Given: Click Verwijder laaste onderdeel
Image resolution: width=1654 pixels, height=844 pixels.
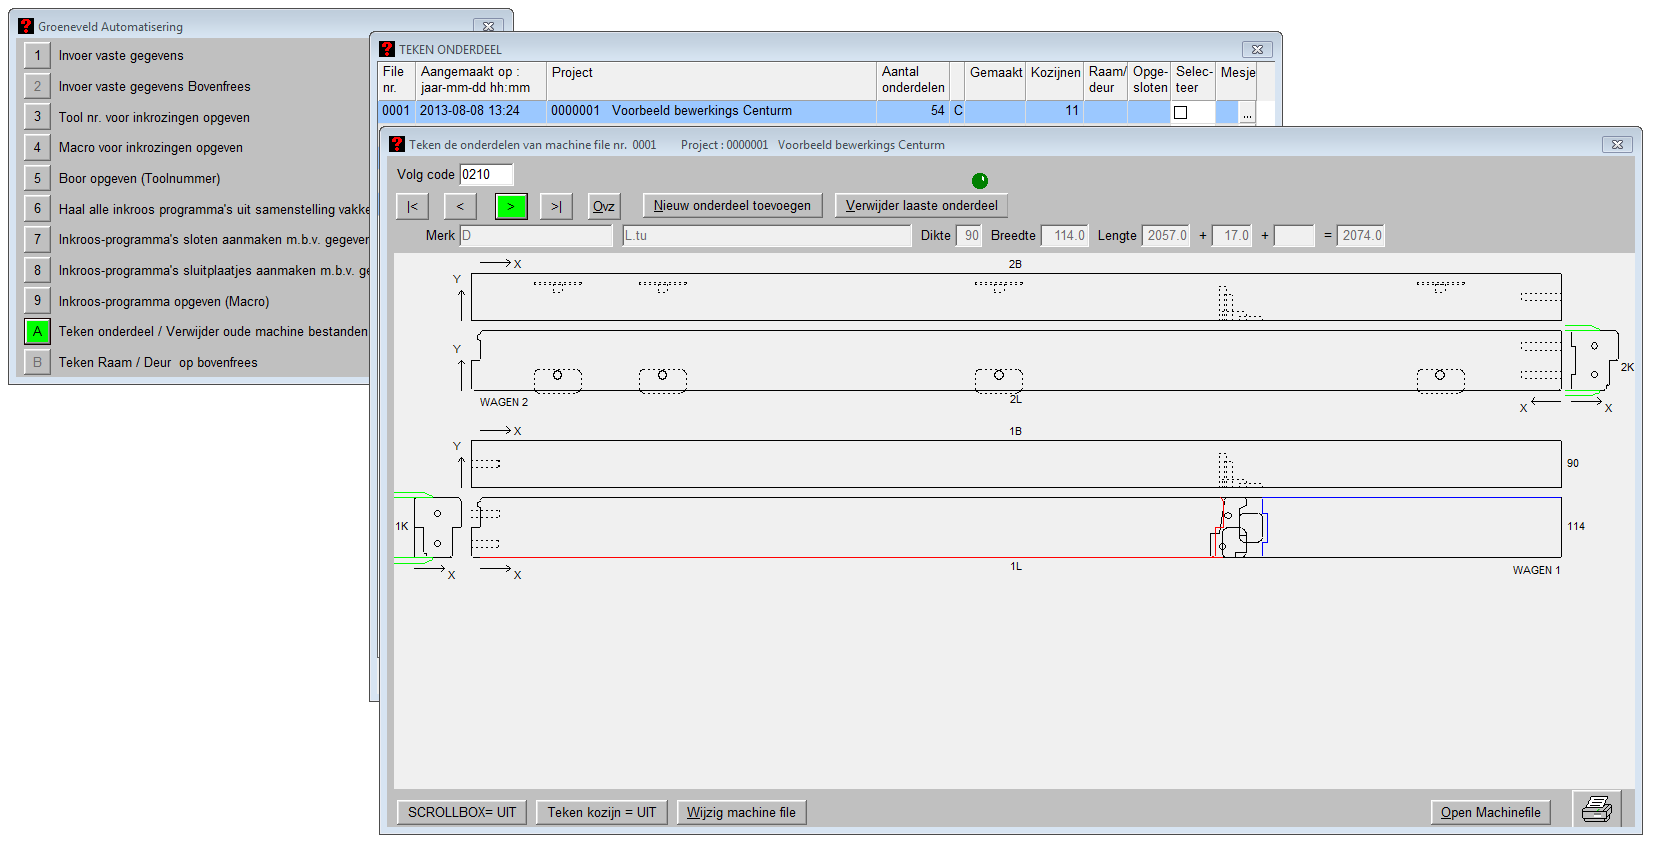Looking at the screenshot, I should tap(921, 205).
